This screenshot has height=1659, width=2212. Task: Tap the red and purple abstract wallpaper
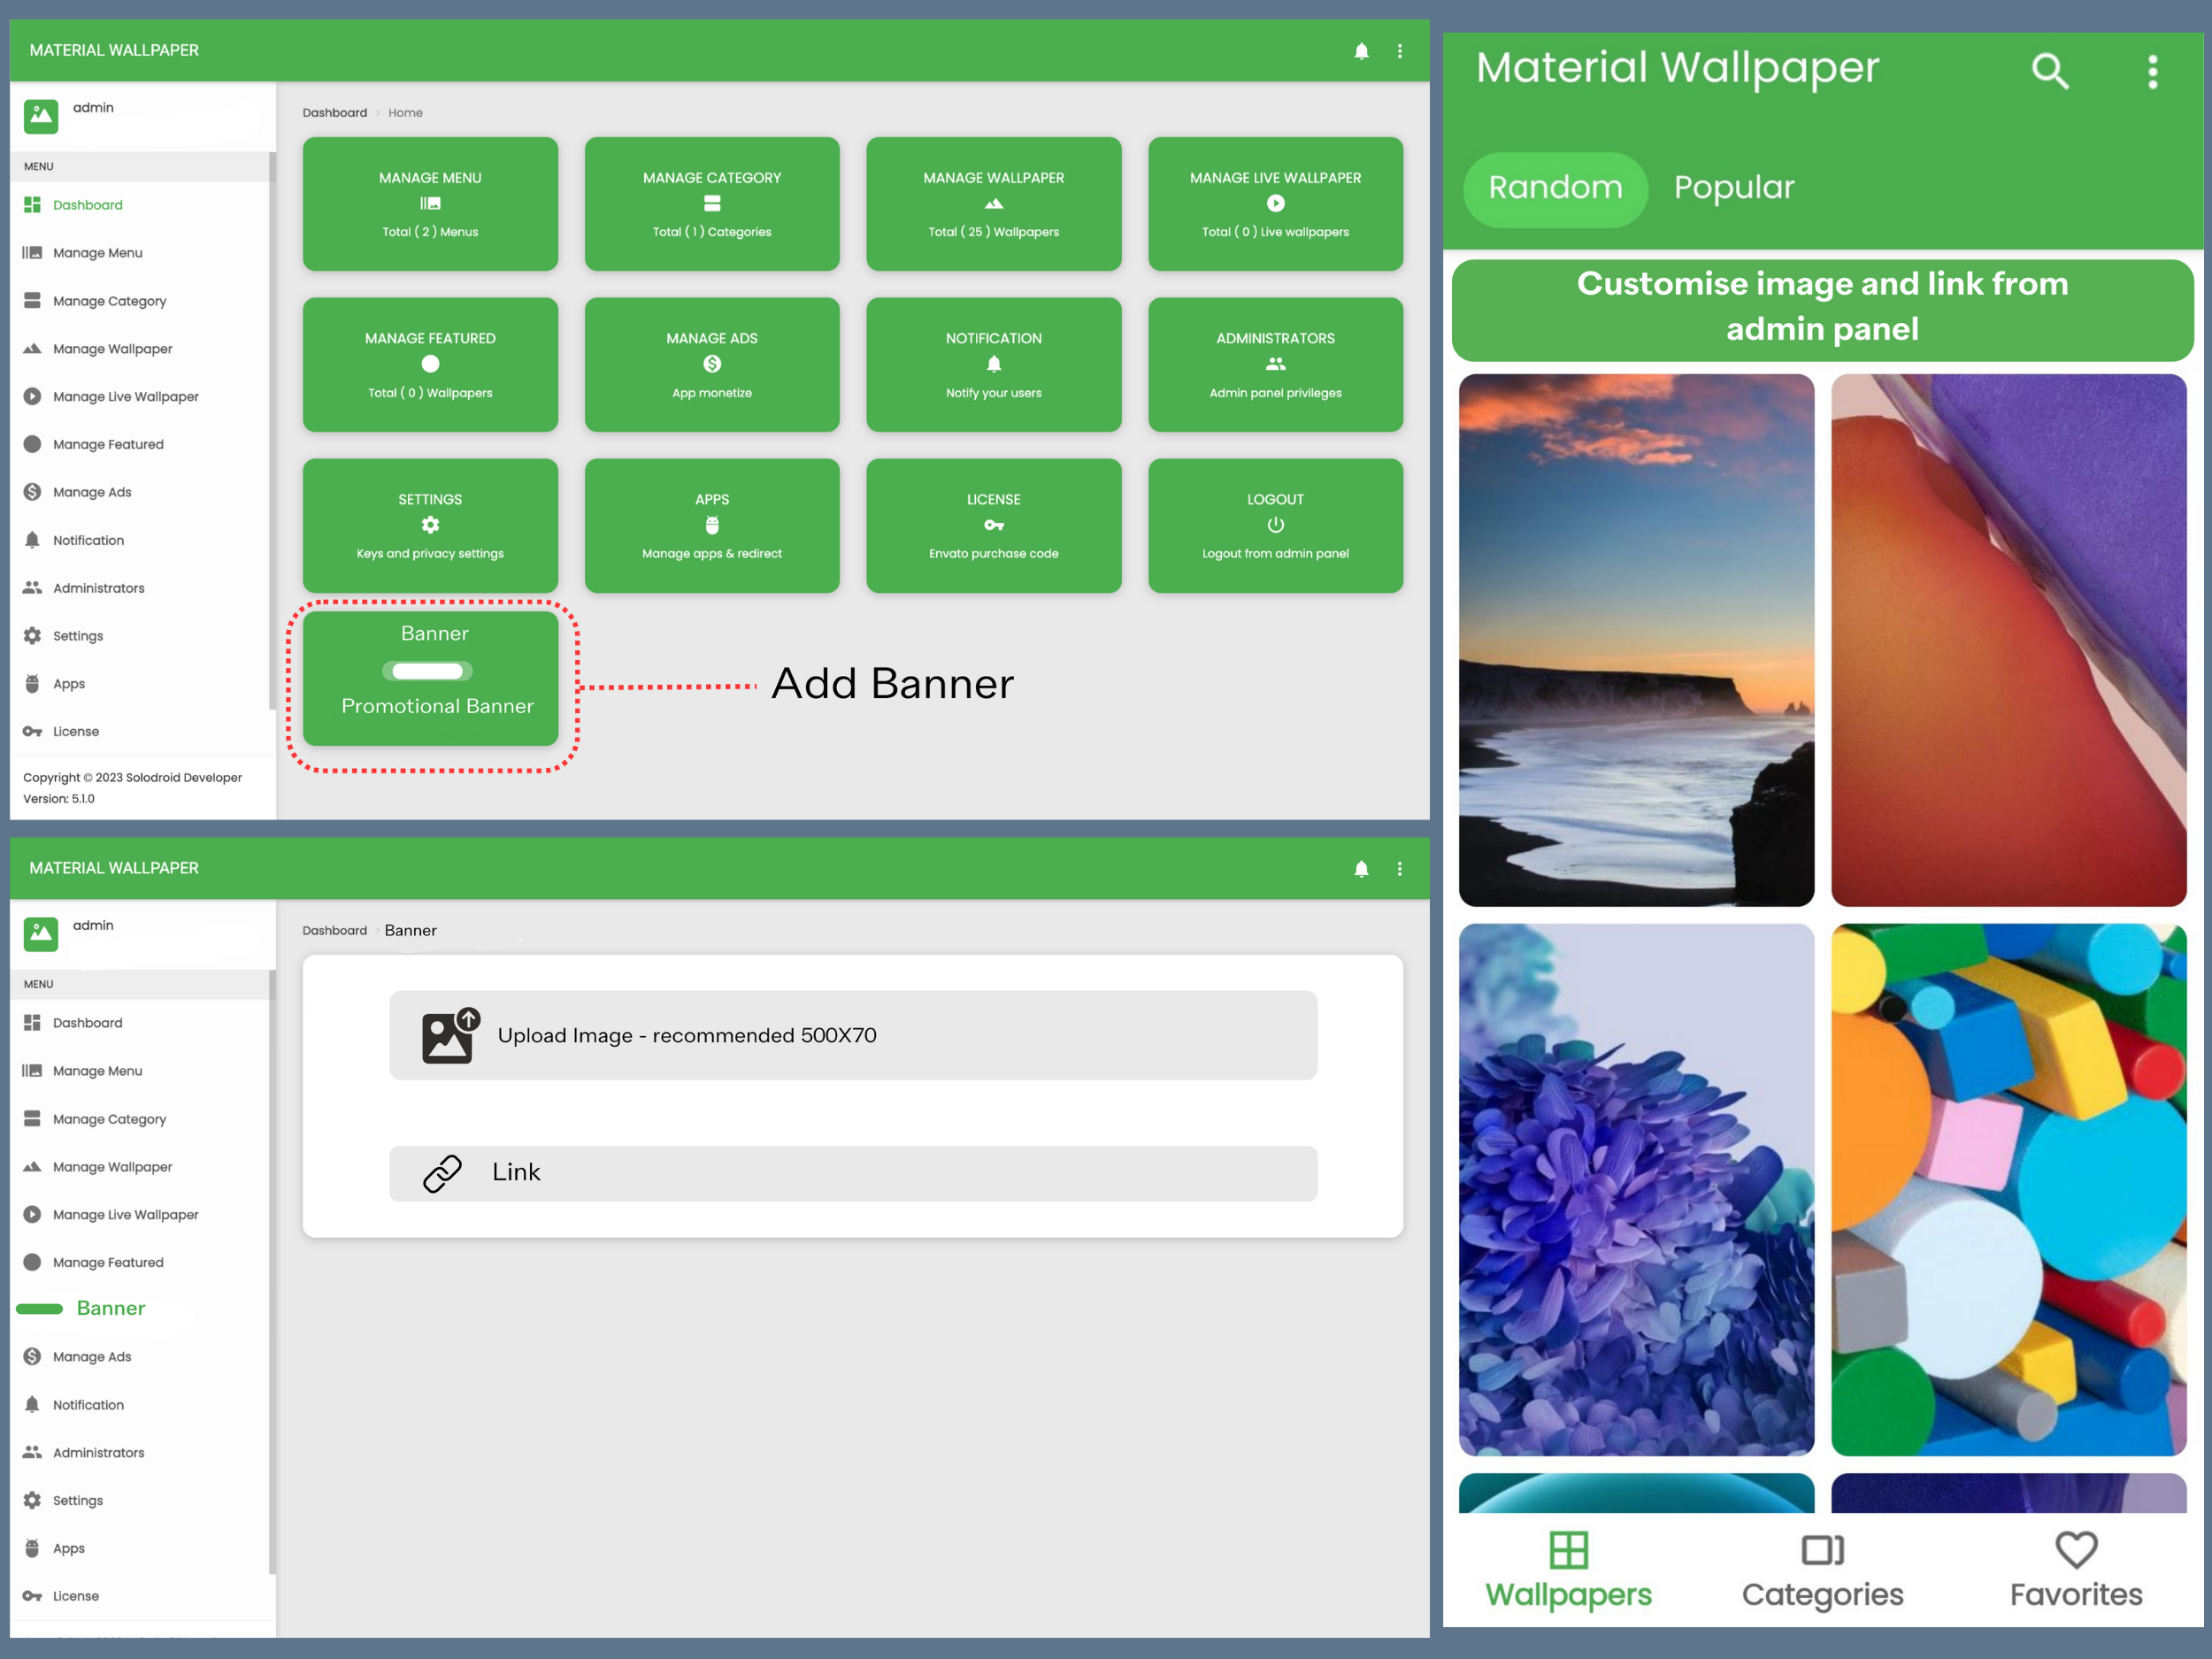coord(2009,640)
